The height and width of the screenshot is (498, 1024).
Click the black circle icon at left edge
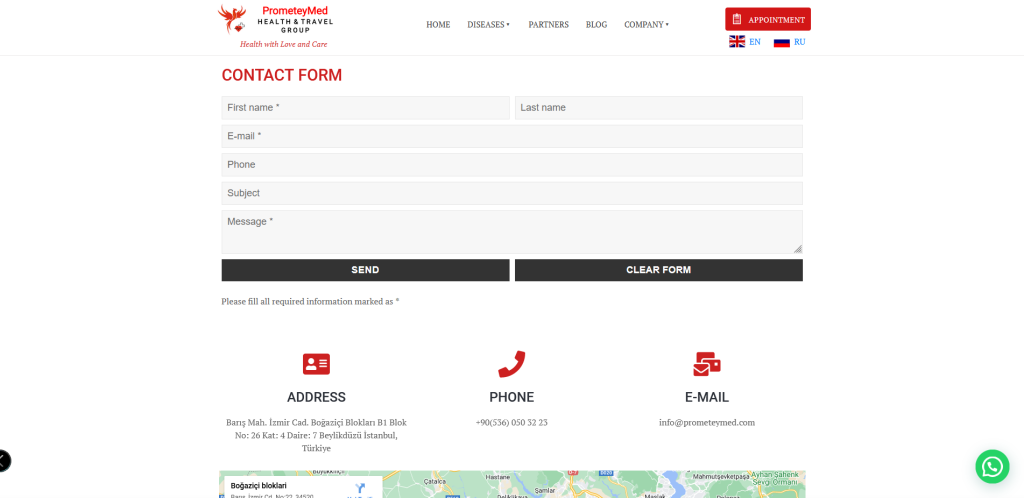3,460
